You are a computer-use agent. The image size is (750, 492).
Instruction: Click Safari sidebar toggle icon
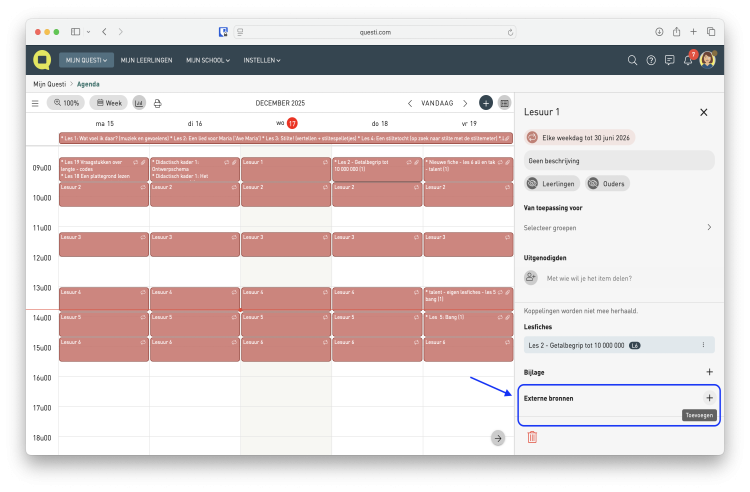(x=76, y=32)
